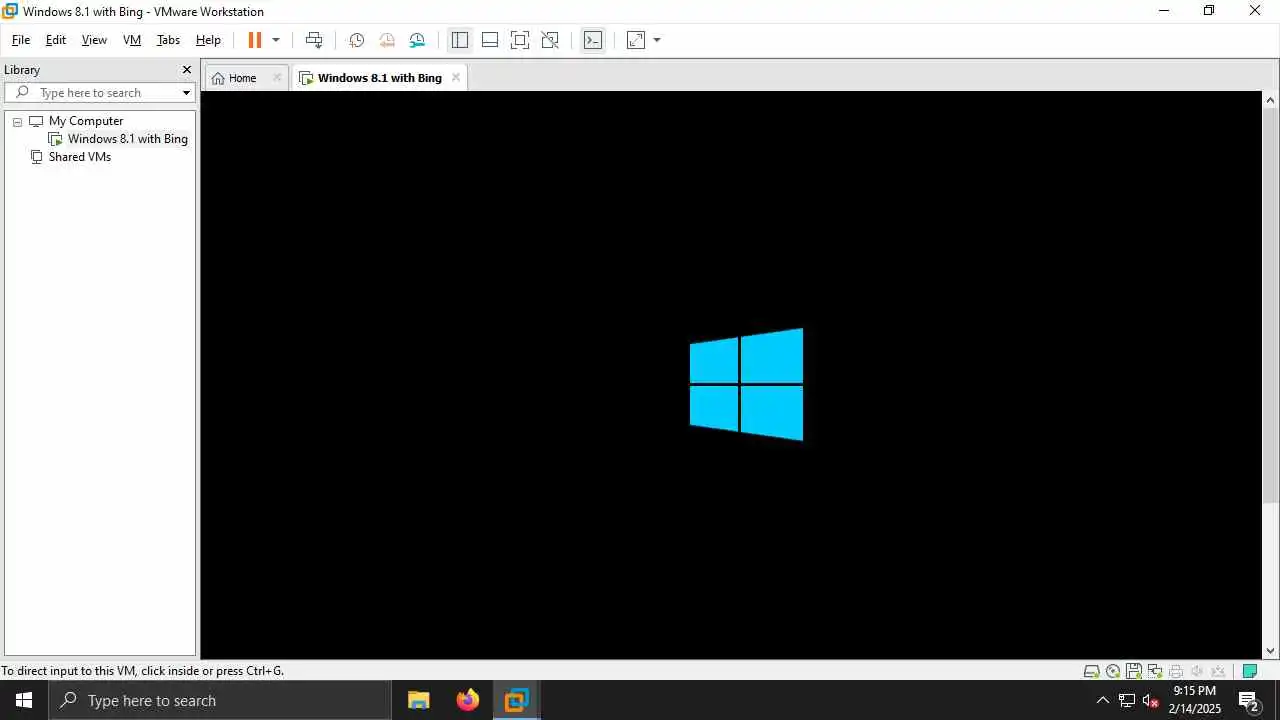Click the stretch guest display icon

[636, 40]
